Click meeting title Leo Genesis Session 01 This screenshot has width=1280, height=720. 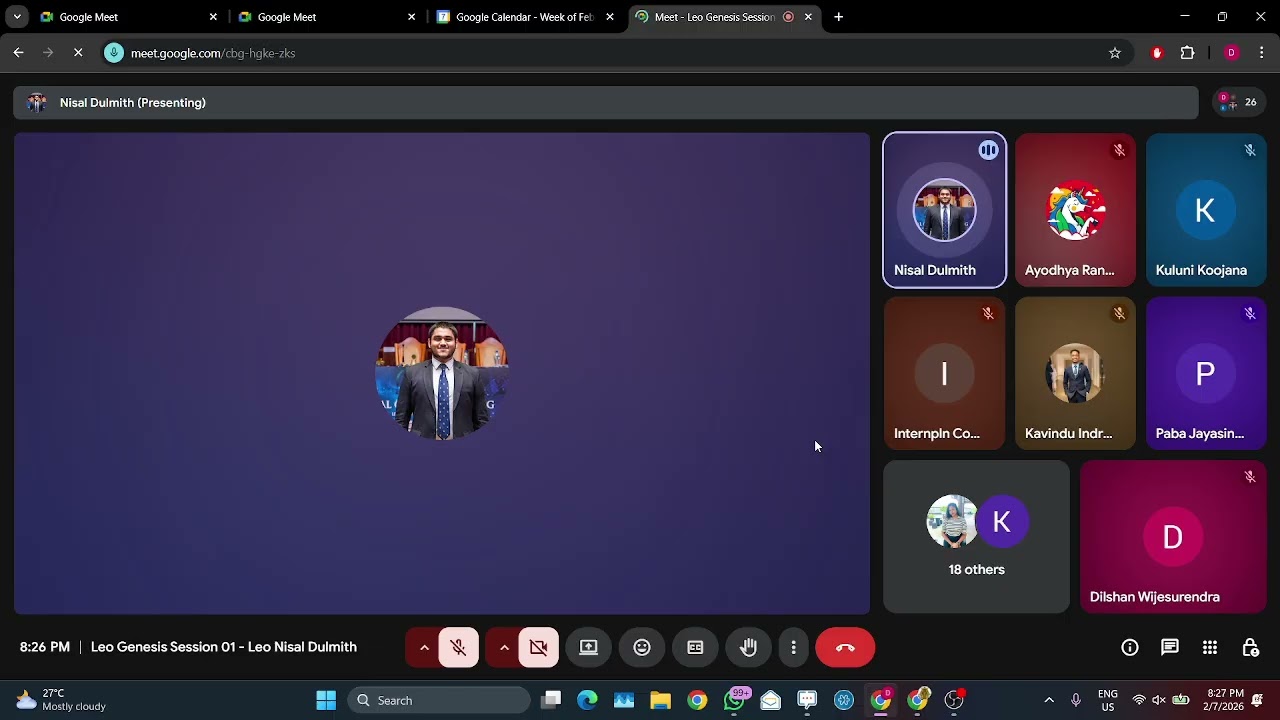(x=223, y=647)
